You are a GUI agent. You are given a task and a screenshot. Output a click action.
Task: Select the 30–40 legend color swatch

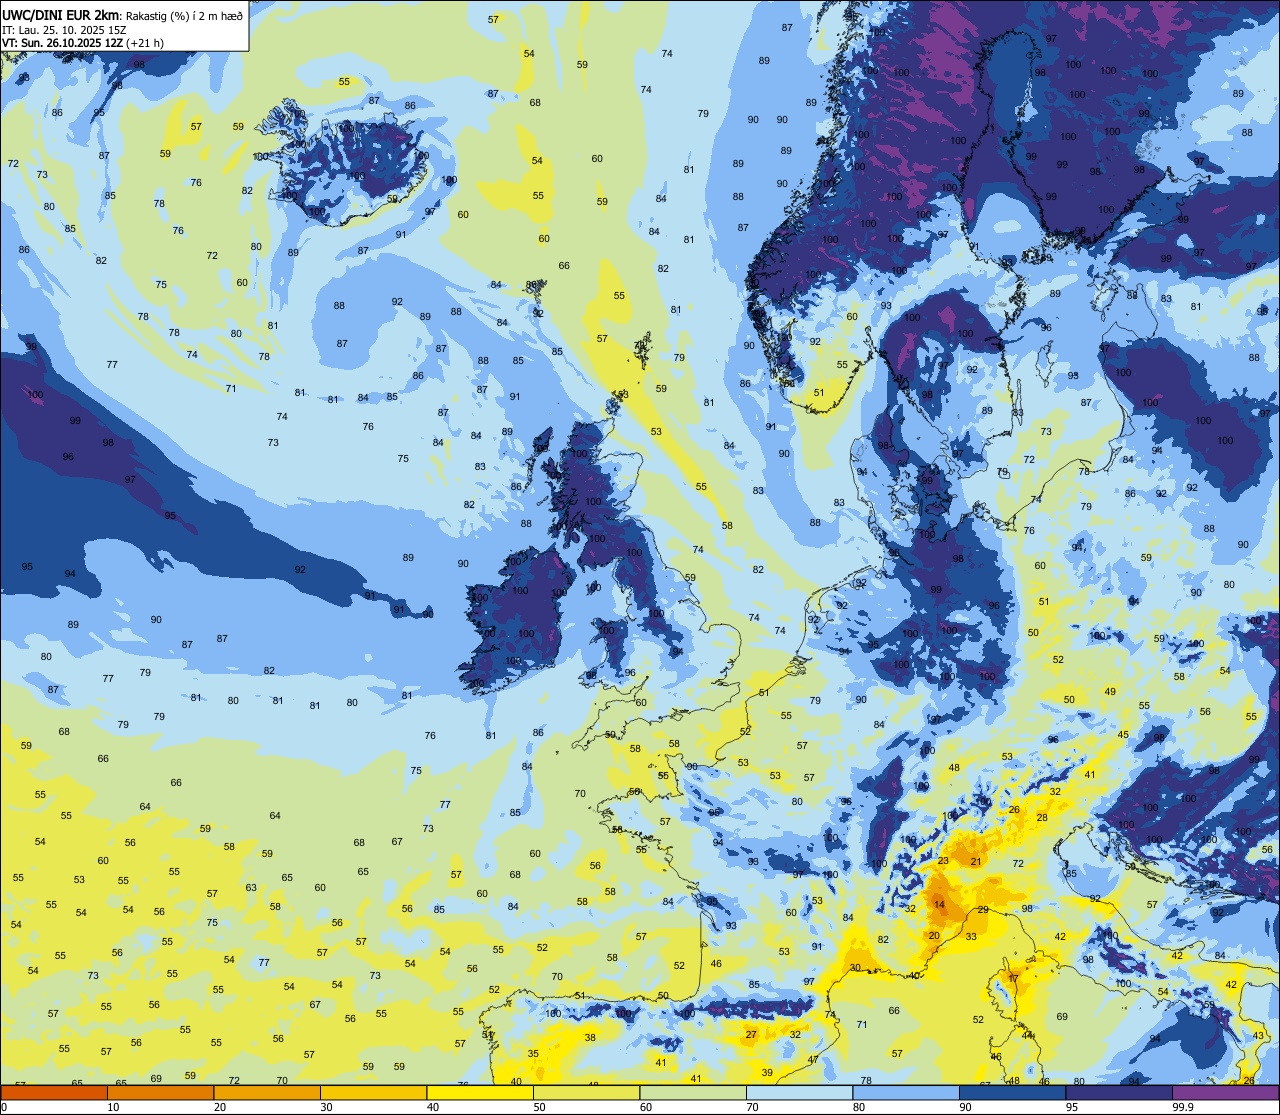tap(373, 1092)
